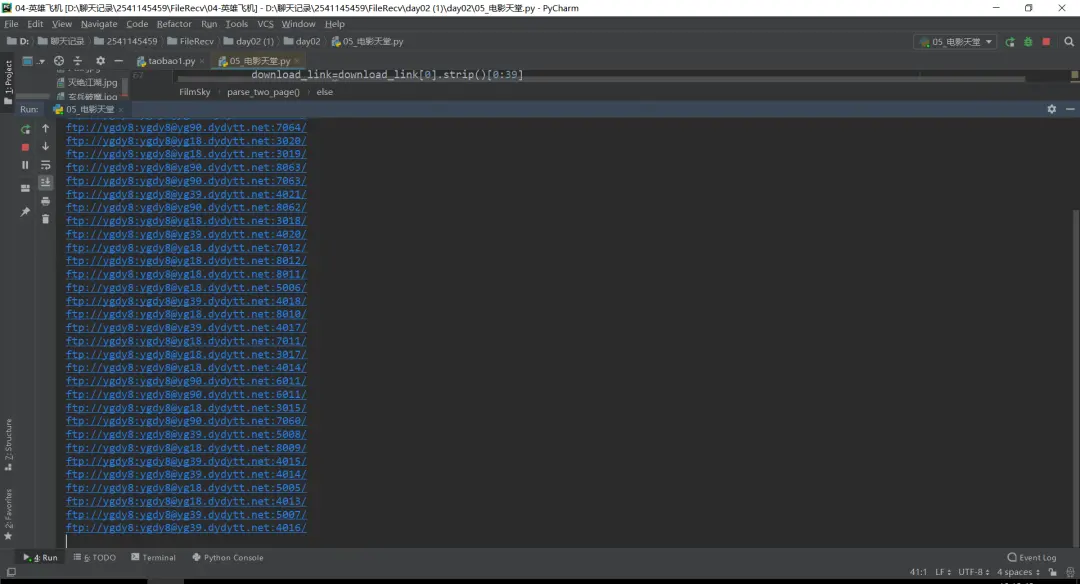Open the link ending in yg90.dydytt.net:7060/

coord(186,421)
